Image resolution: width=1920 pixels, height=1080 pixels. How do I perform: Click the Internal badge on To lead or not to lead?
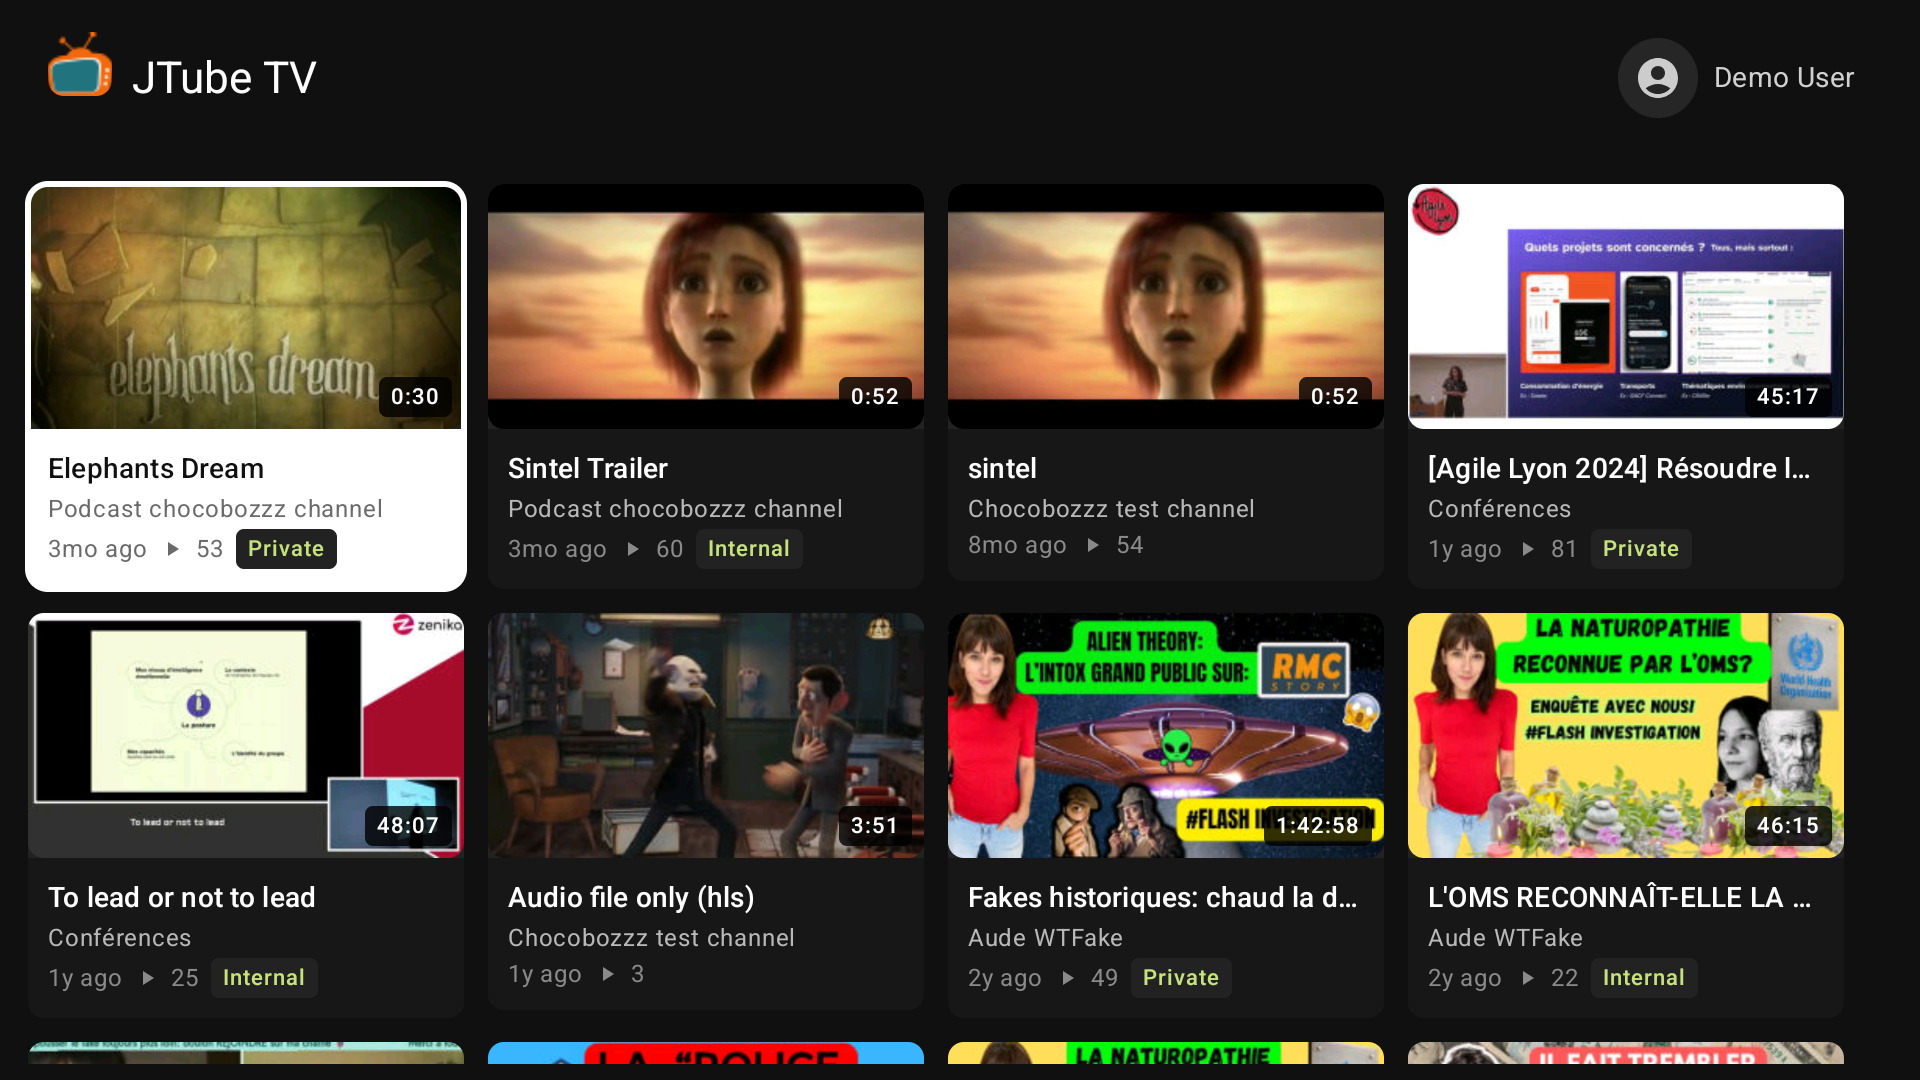(x=264, y=978)
